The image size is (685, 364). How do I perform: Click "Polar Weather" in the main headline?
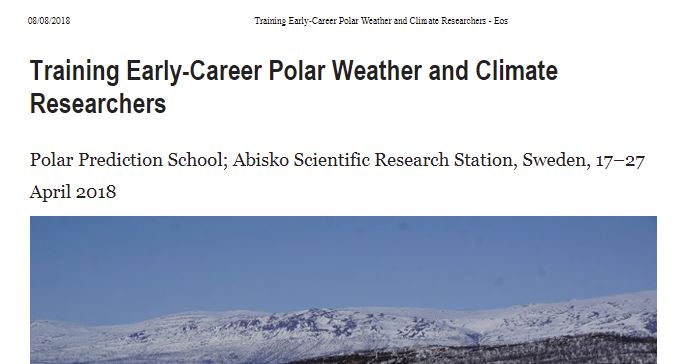click(345, 71)
